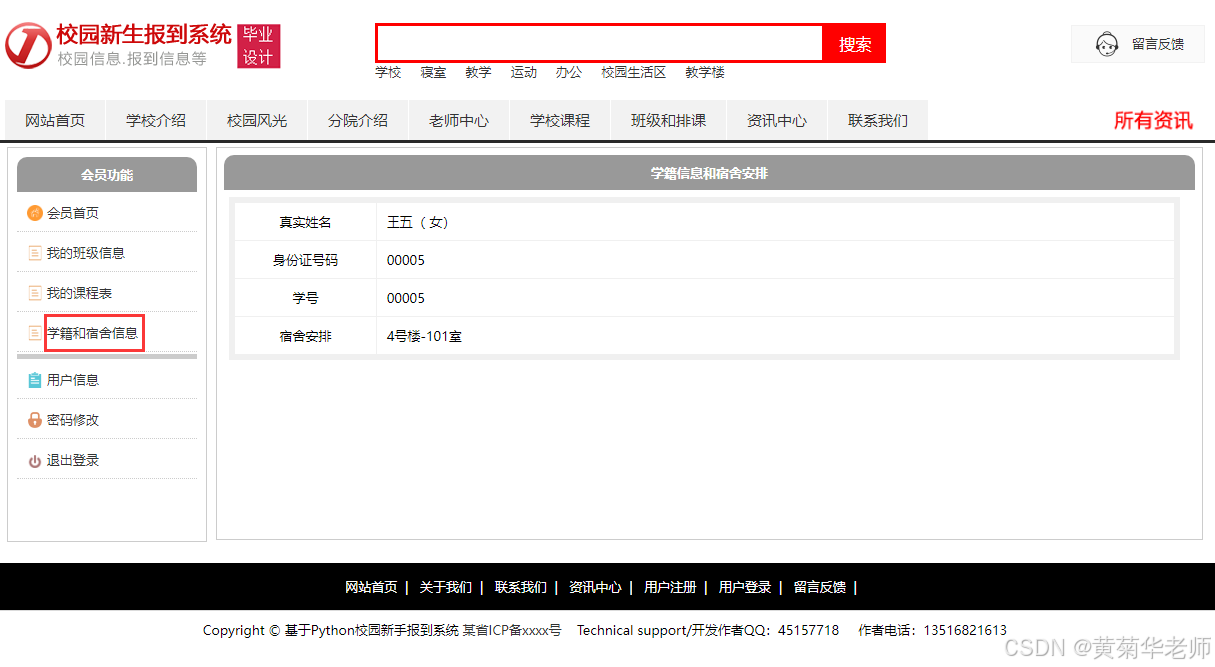The height and width of the screenshot is (667, 1215).
Task: Click the 我的班级信息 document icon
Action: (35, 253)
